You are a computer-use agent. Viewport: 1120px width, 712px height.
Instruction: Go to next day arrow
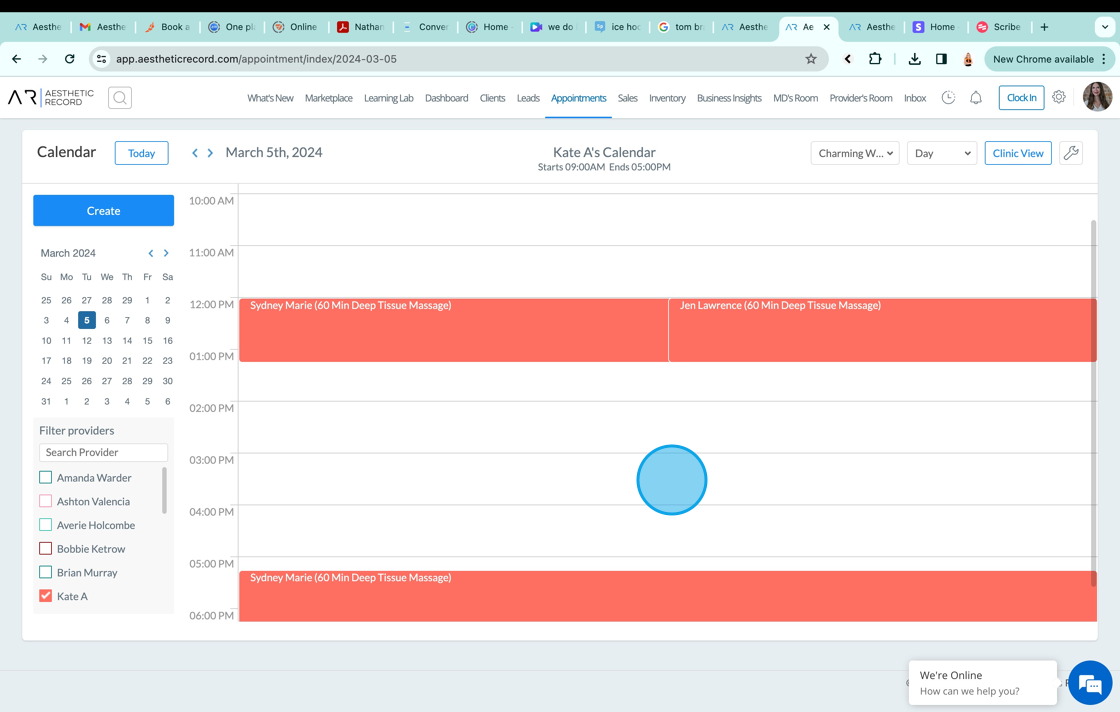point(210,153)
